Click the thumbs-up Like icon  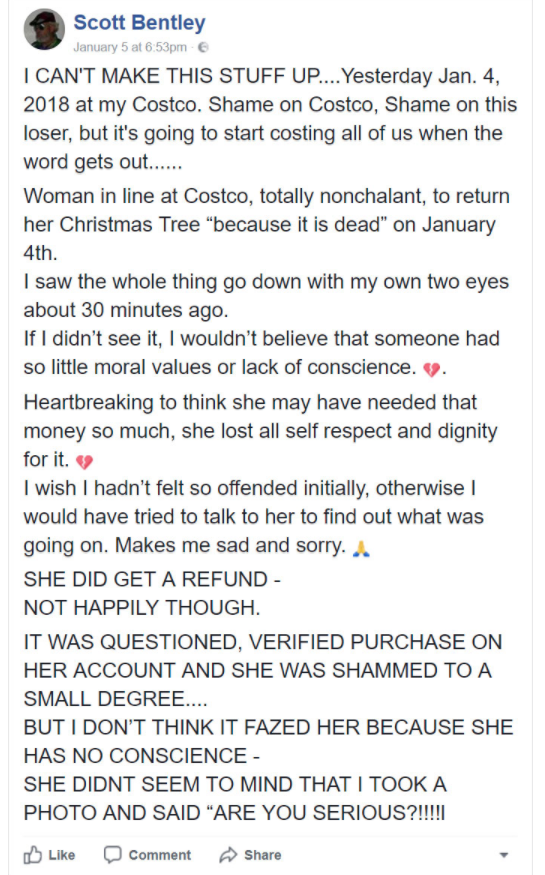(32, 854)
